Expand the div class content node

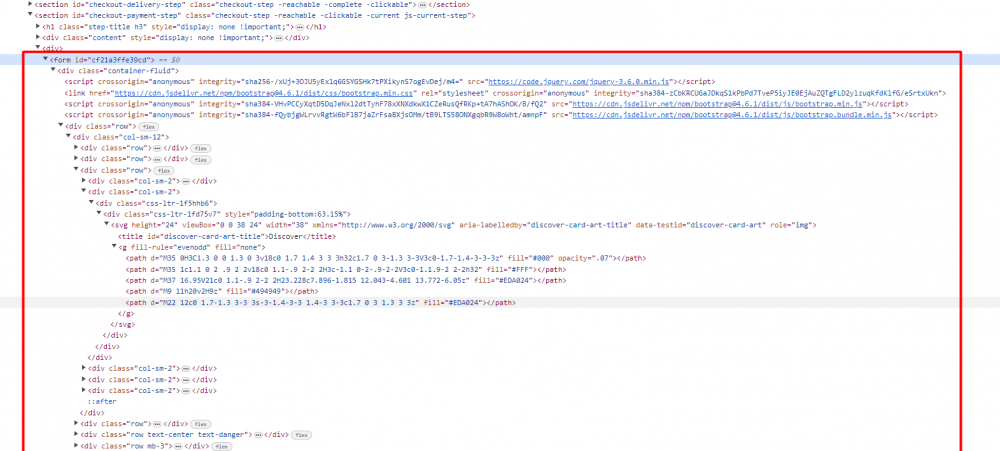coord(38,38)
